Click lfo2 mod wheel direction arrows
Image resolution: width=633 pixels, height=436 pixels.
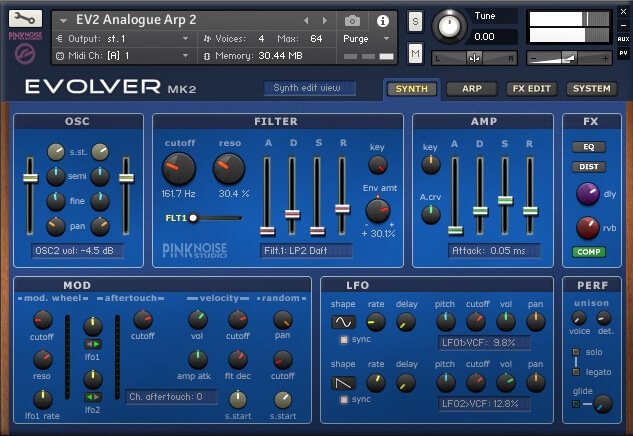pos(93,397)
